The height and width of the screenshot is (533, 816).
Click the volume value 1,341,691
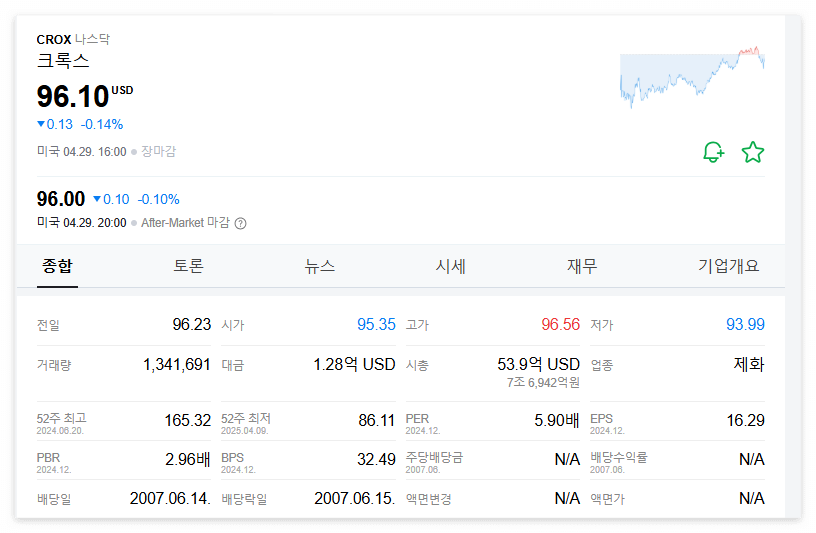click(177, 364)
